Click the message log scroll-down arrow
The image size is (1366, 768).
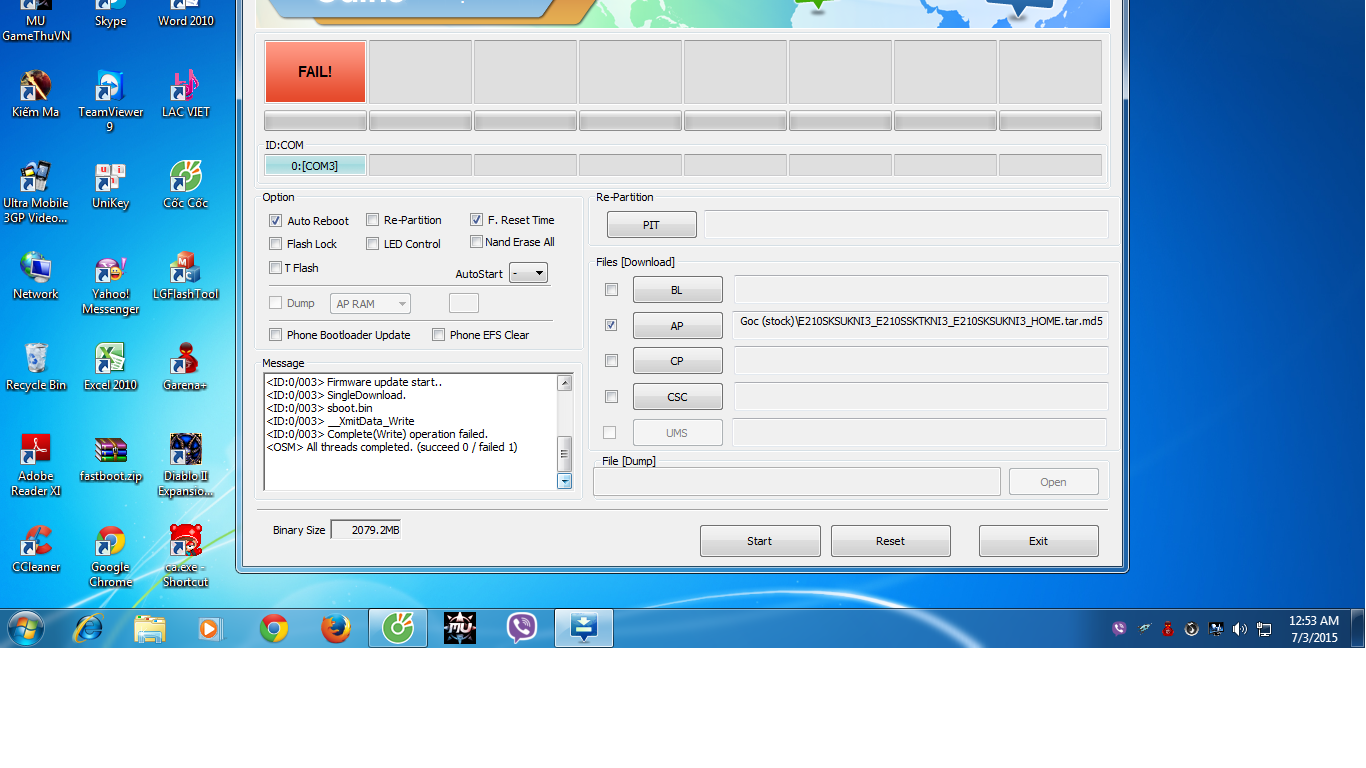point(565,481)
